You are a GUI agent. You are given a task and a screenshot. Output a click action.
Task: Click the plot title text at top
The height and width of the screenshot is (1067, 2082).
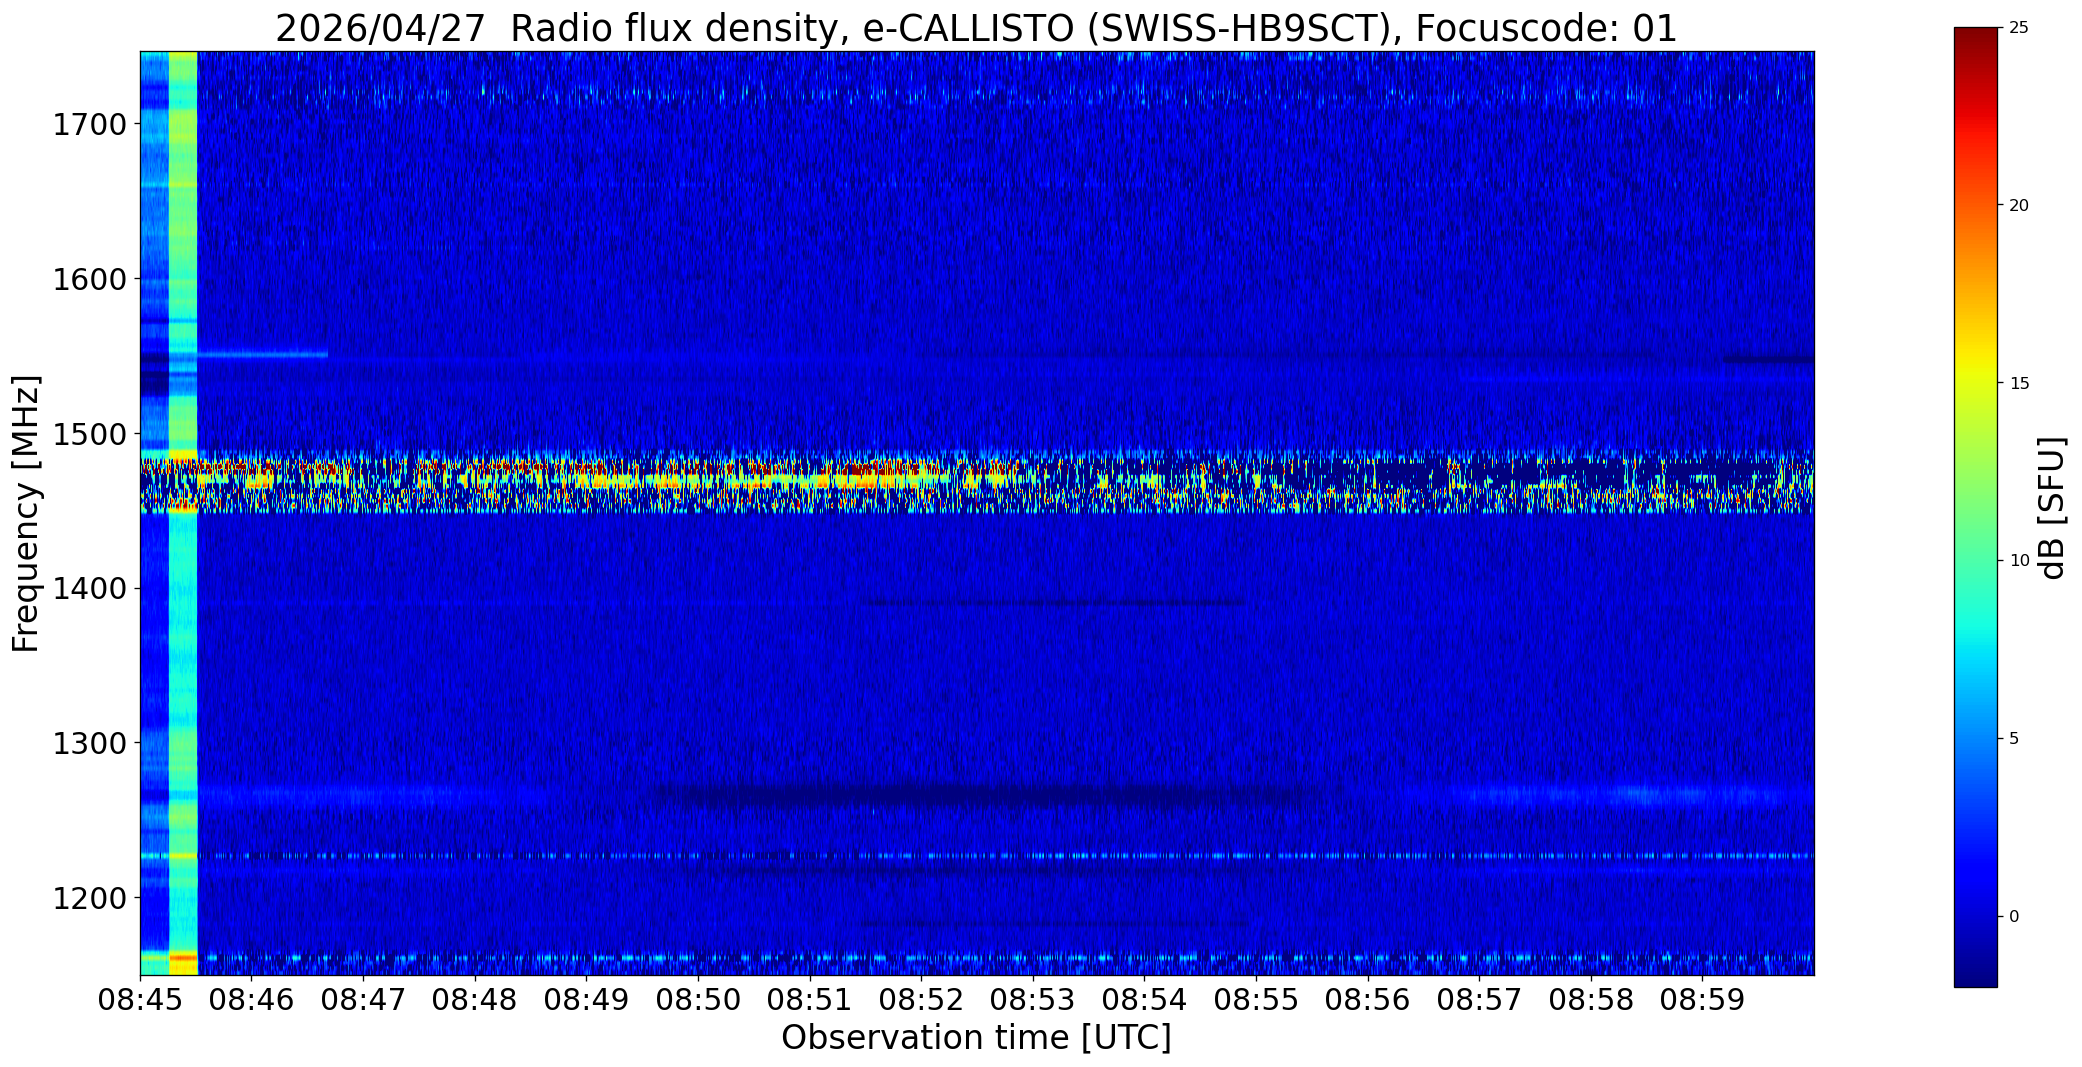pyautogui.click(x=976, y=28)
